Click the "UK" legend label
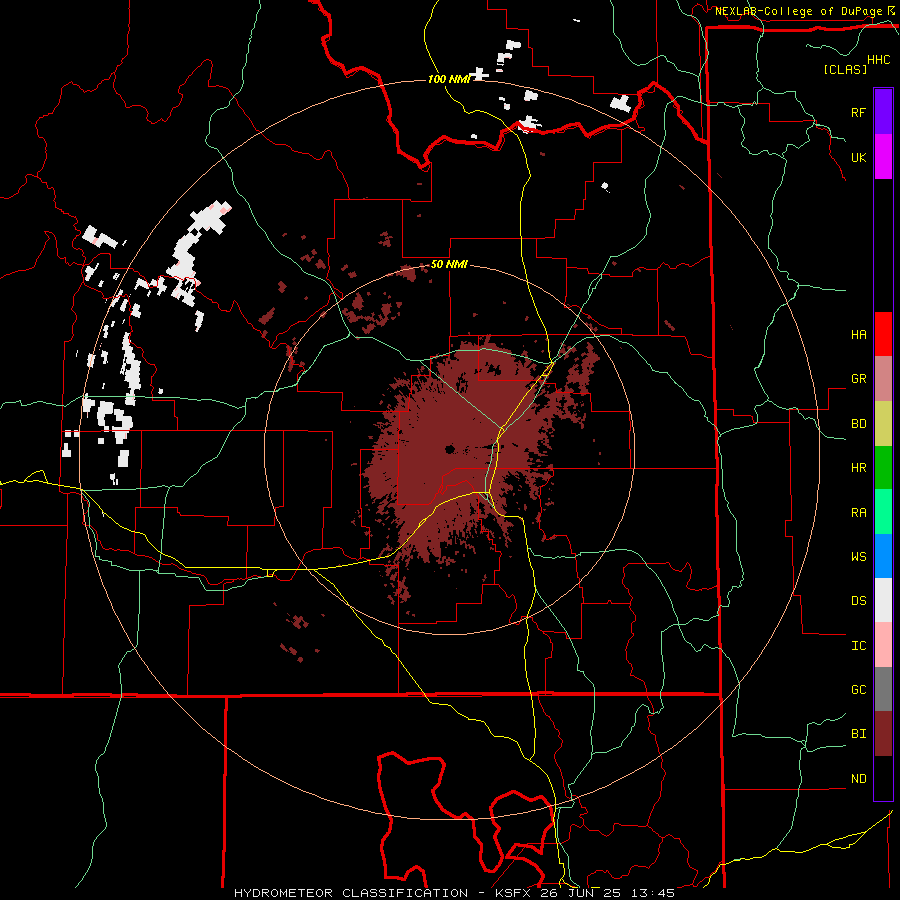This screenshot has height=900, width=900. [858, 157]
